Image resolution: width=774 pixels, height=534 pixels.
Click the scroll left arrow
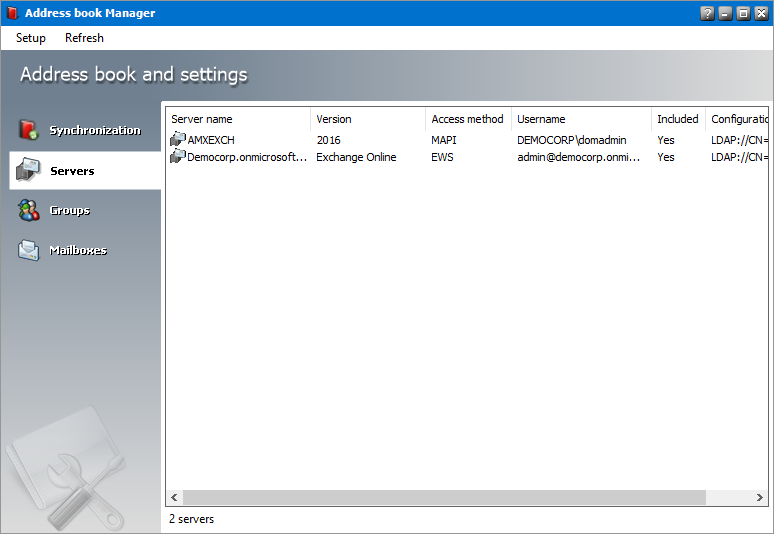pos(174,497)
